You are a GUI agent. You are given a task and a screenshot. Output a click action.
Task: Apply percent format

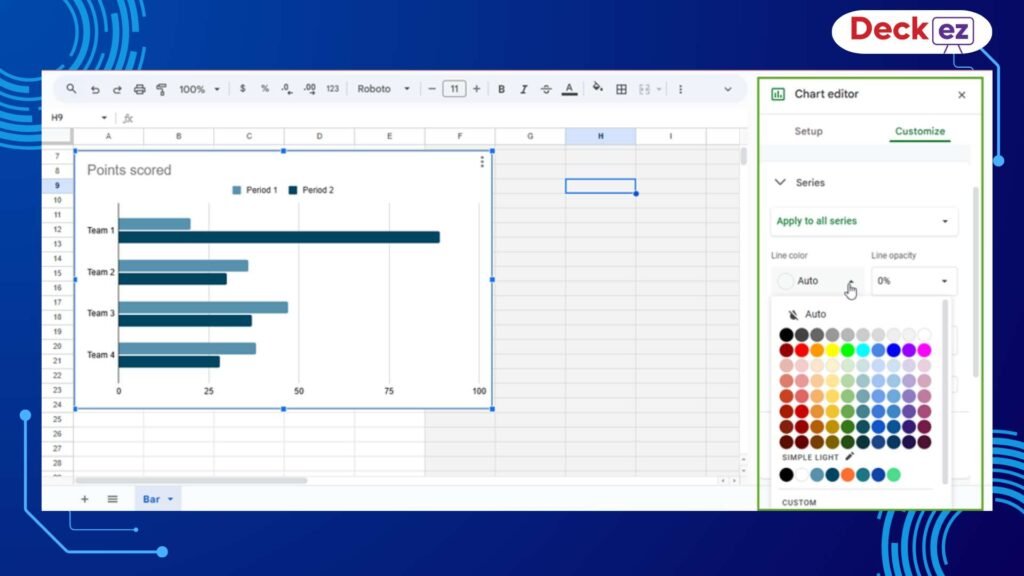(x=264, y=89)
